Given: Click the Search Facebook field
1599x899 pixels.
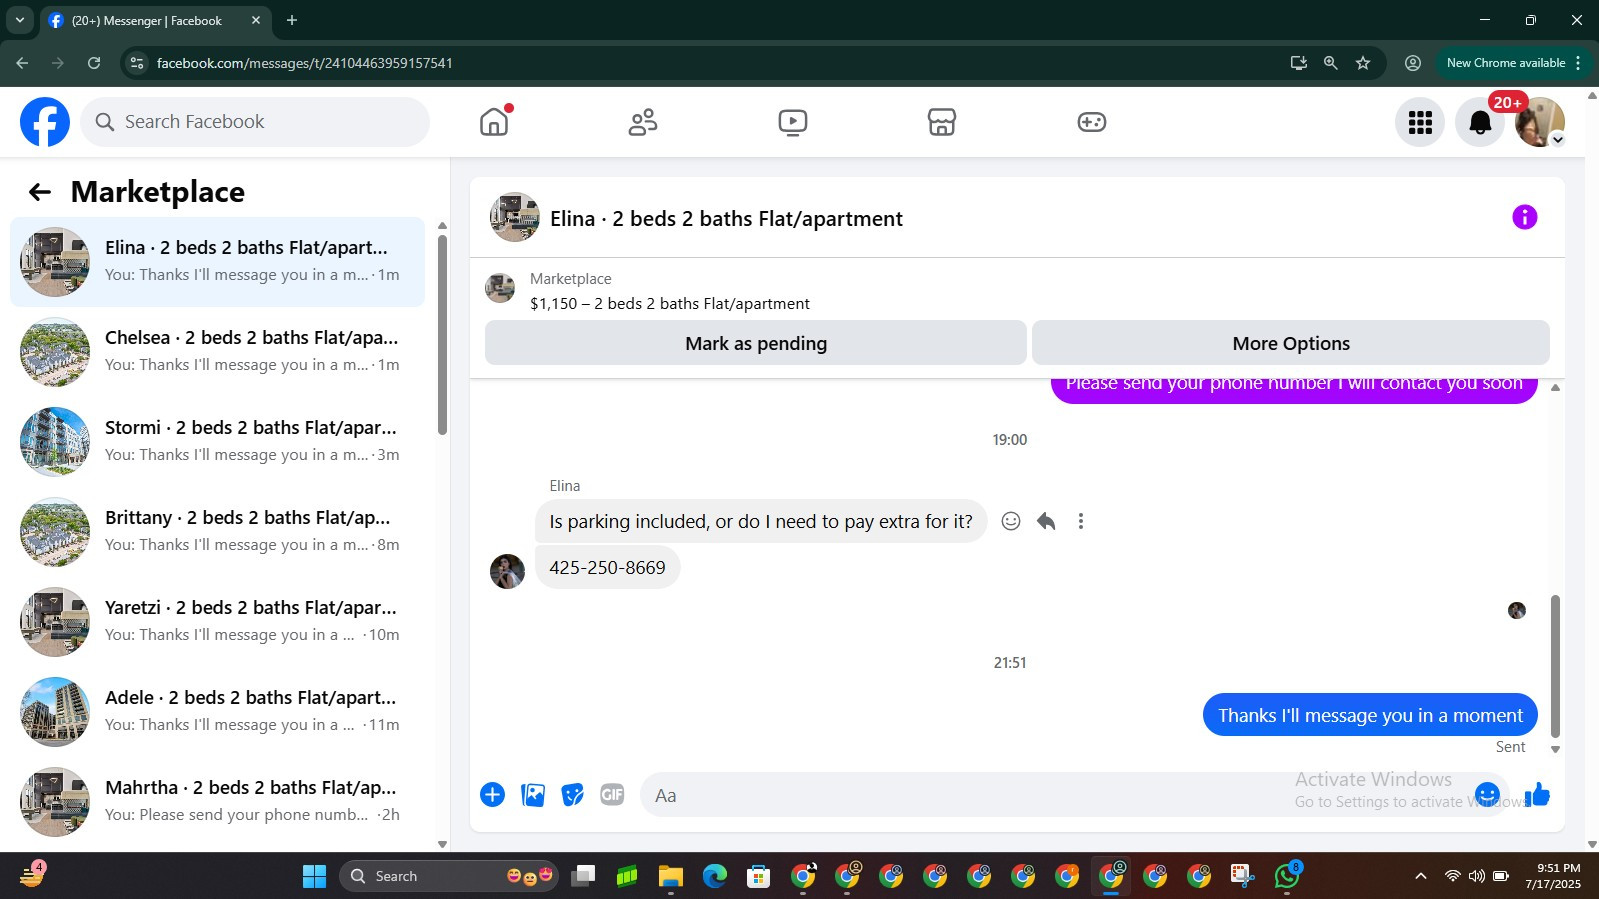Looking at the screenshot, I should tap(255, 122).
